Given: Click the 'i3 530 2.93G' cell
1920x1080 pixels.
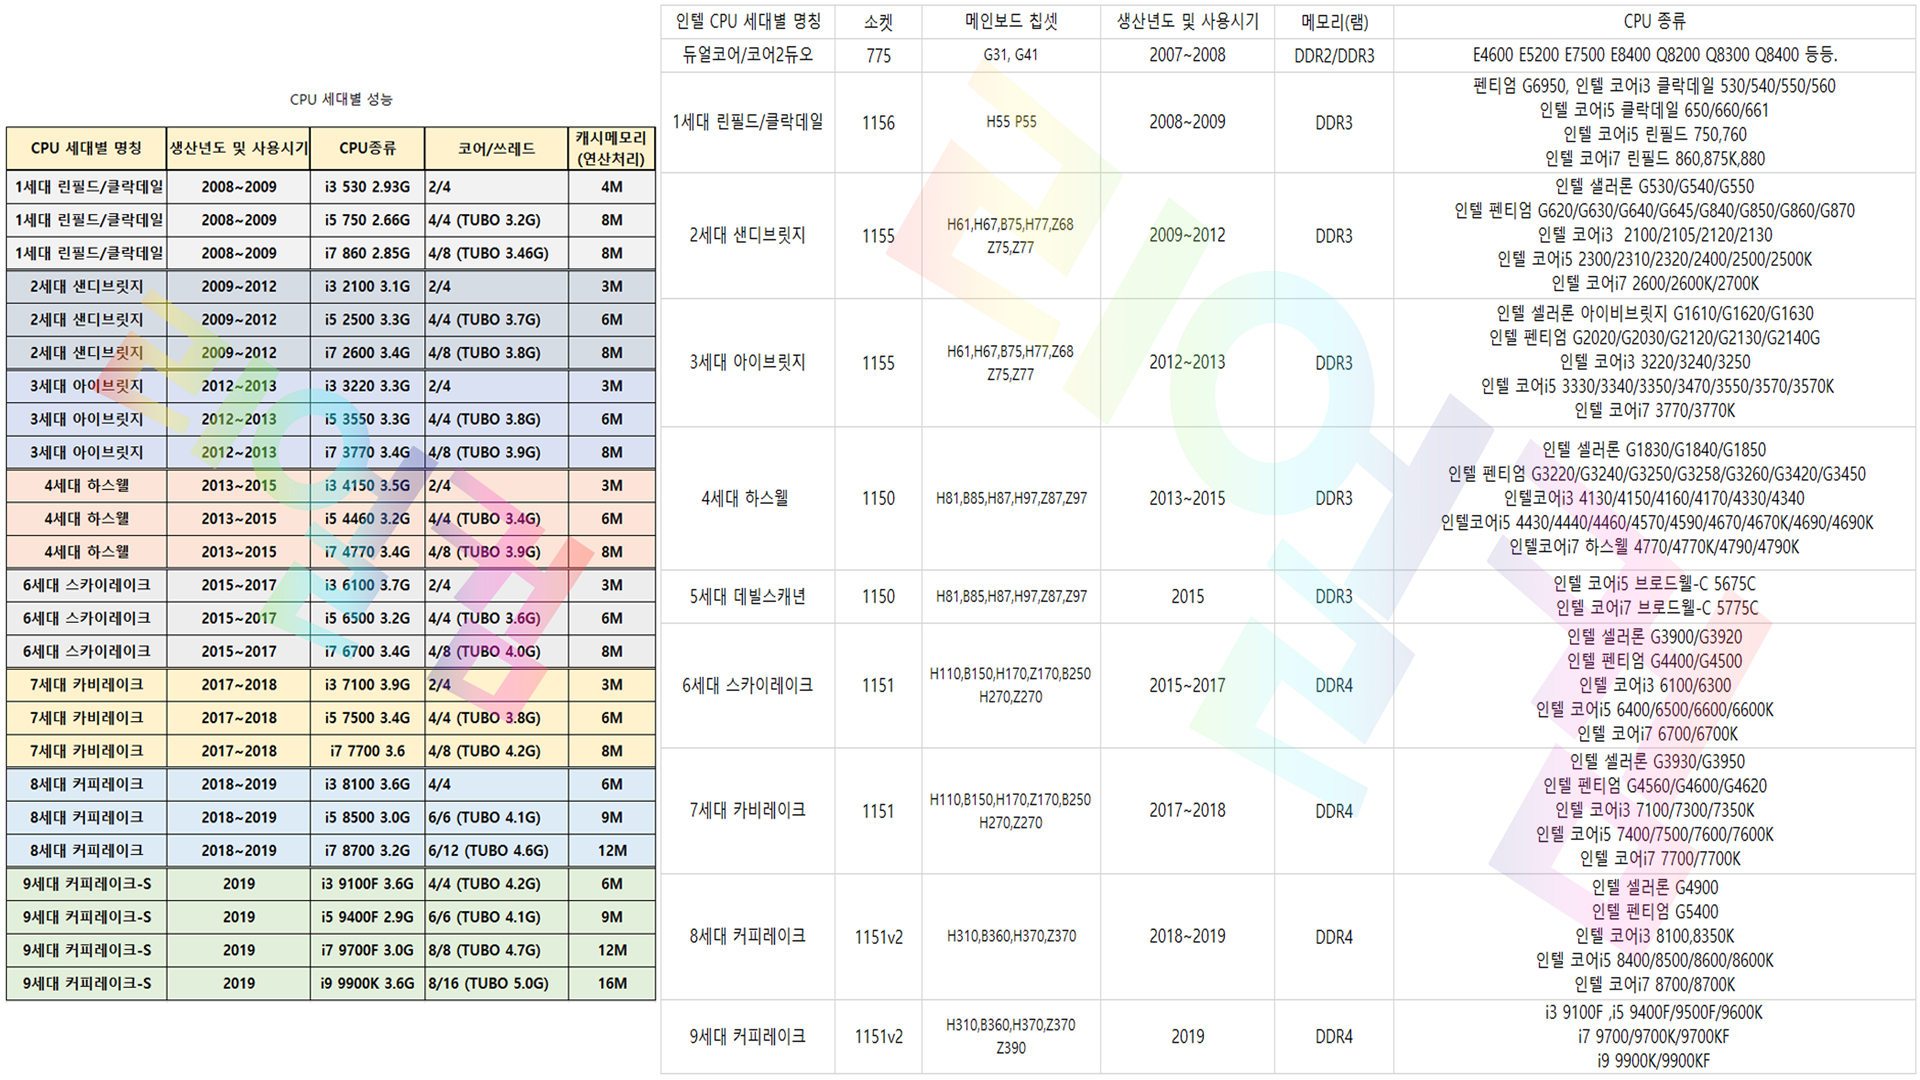Looking at the screenshot, I should point(367,187).
